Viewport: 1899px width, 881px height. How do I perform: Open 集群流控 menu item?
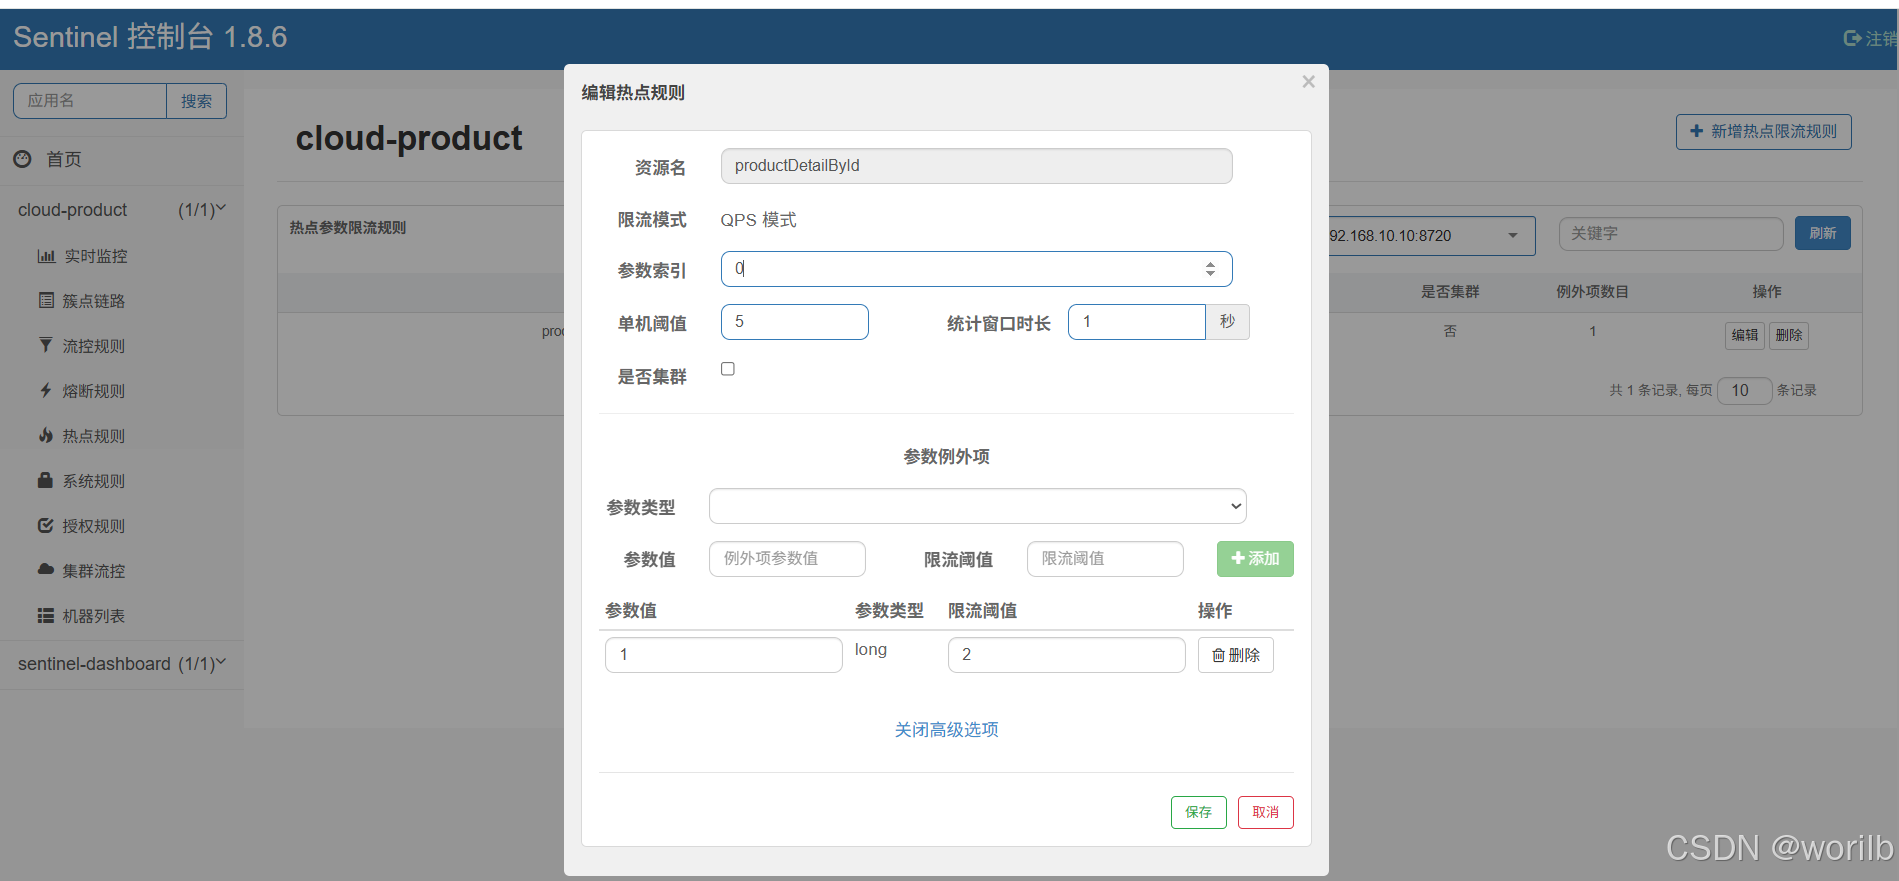point(94,571)
